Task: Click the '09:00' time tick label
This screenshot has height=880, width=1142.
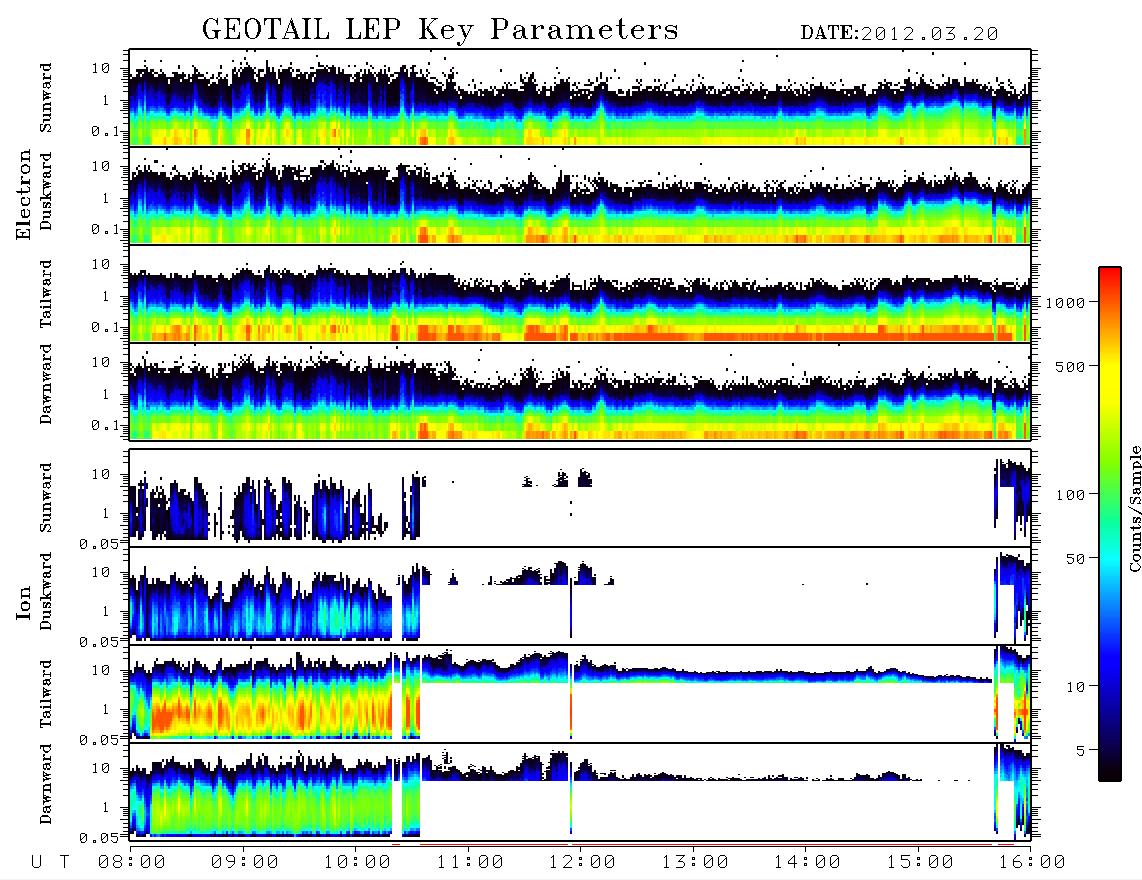Action: tap(245, 862)
